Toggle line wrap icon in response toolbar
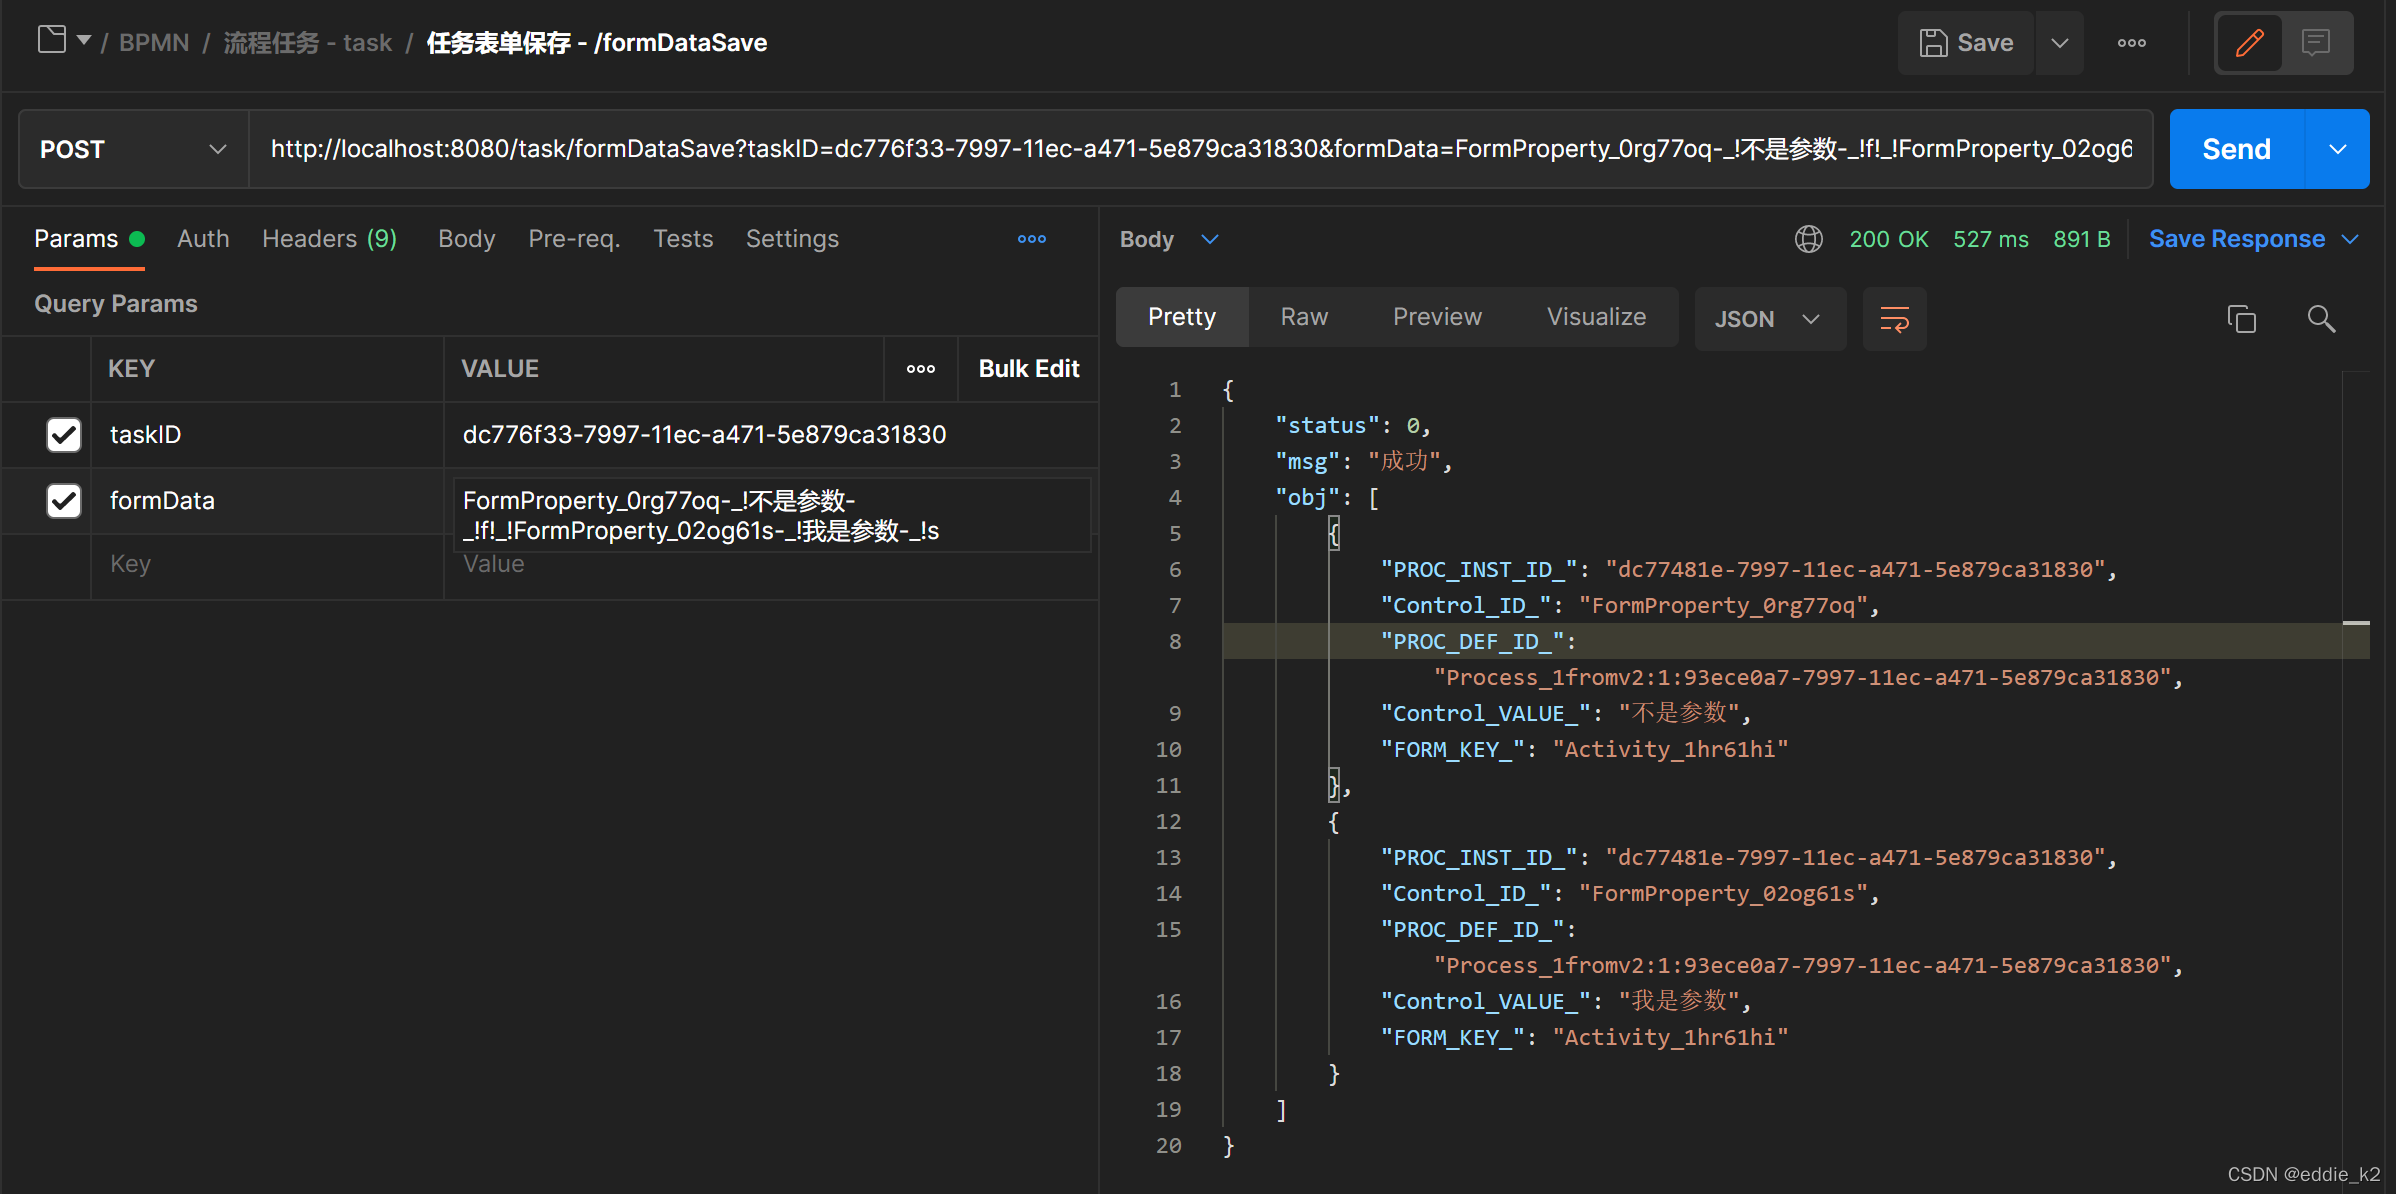The height and width of the screenshot is (1194, 2396). click(1894, 319)
